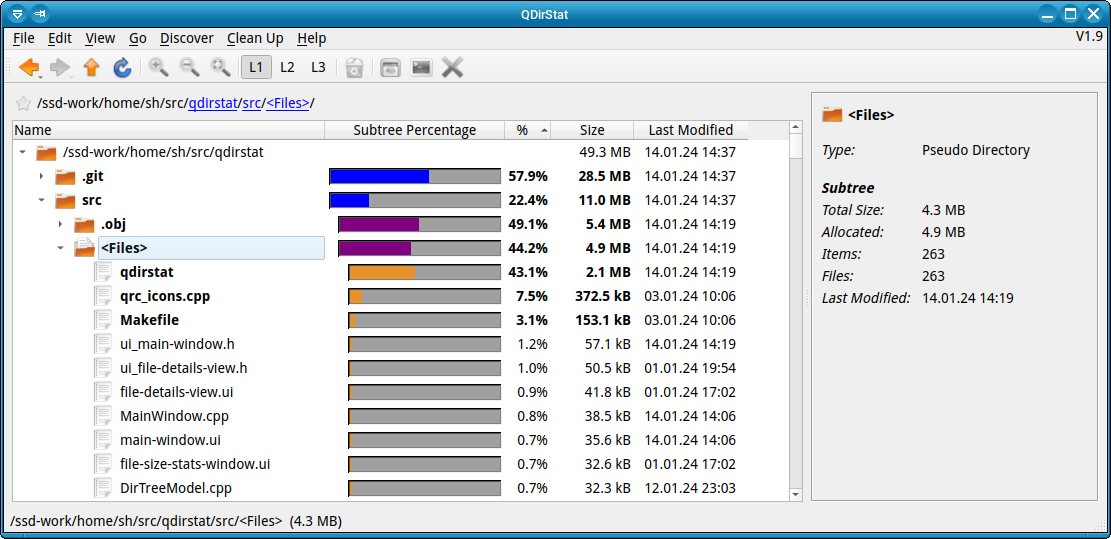Open terminal here toolbar icon
Screen dimensions: 1111x539
coord(422,67)
